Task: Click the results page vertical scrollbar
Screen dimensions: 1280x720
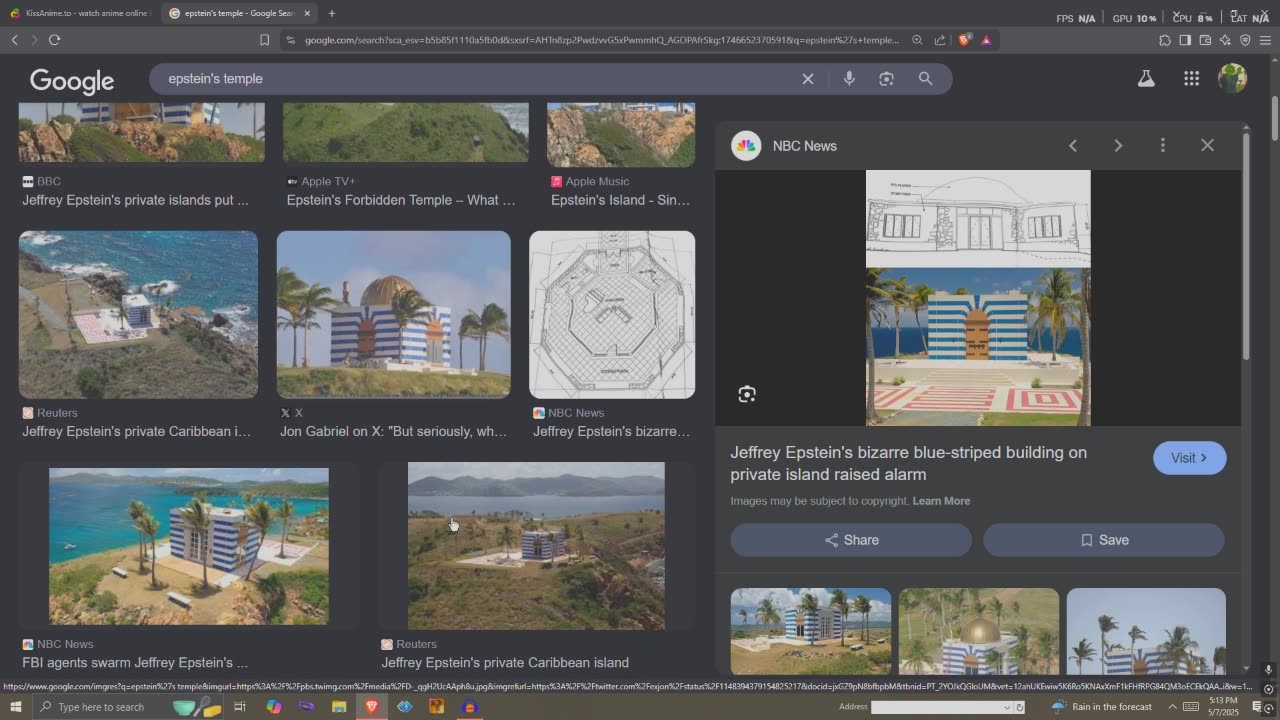Action: point(1274,117)
